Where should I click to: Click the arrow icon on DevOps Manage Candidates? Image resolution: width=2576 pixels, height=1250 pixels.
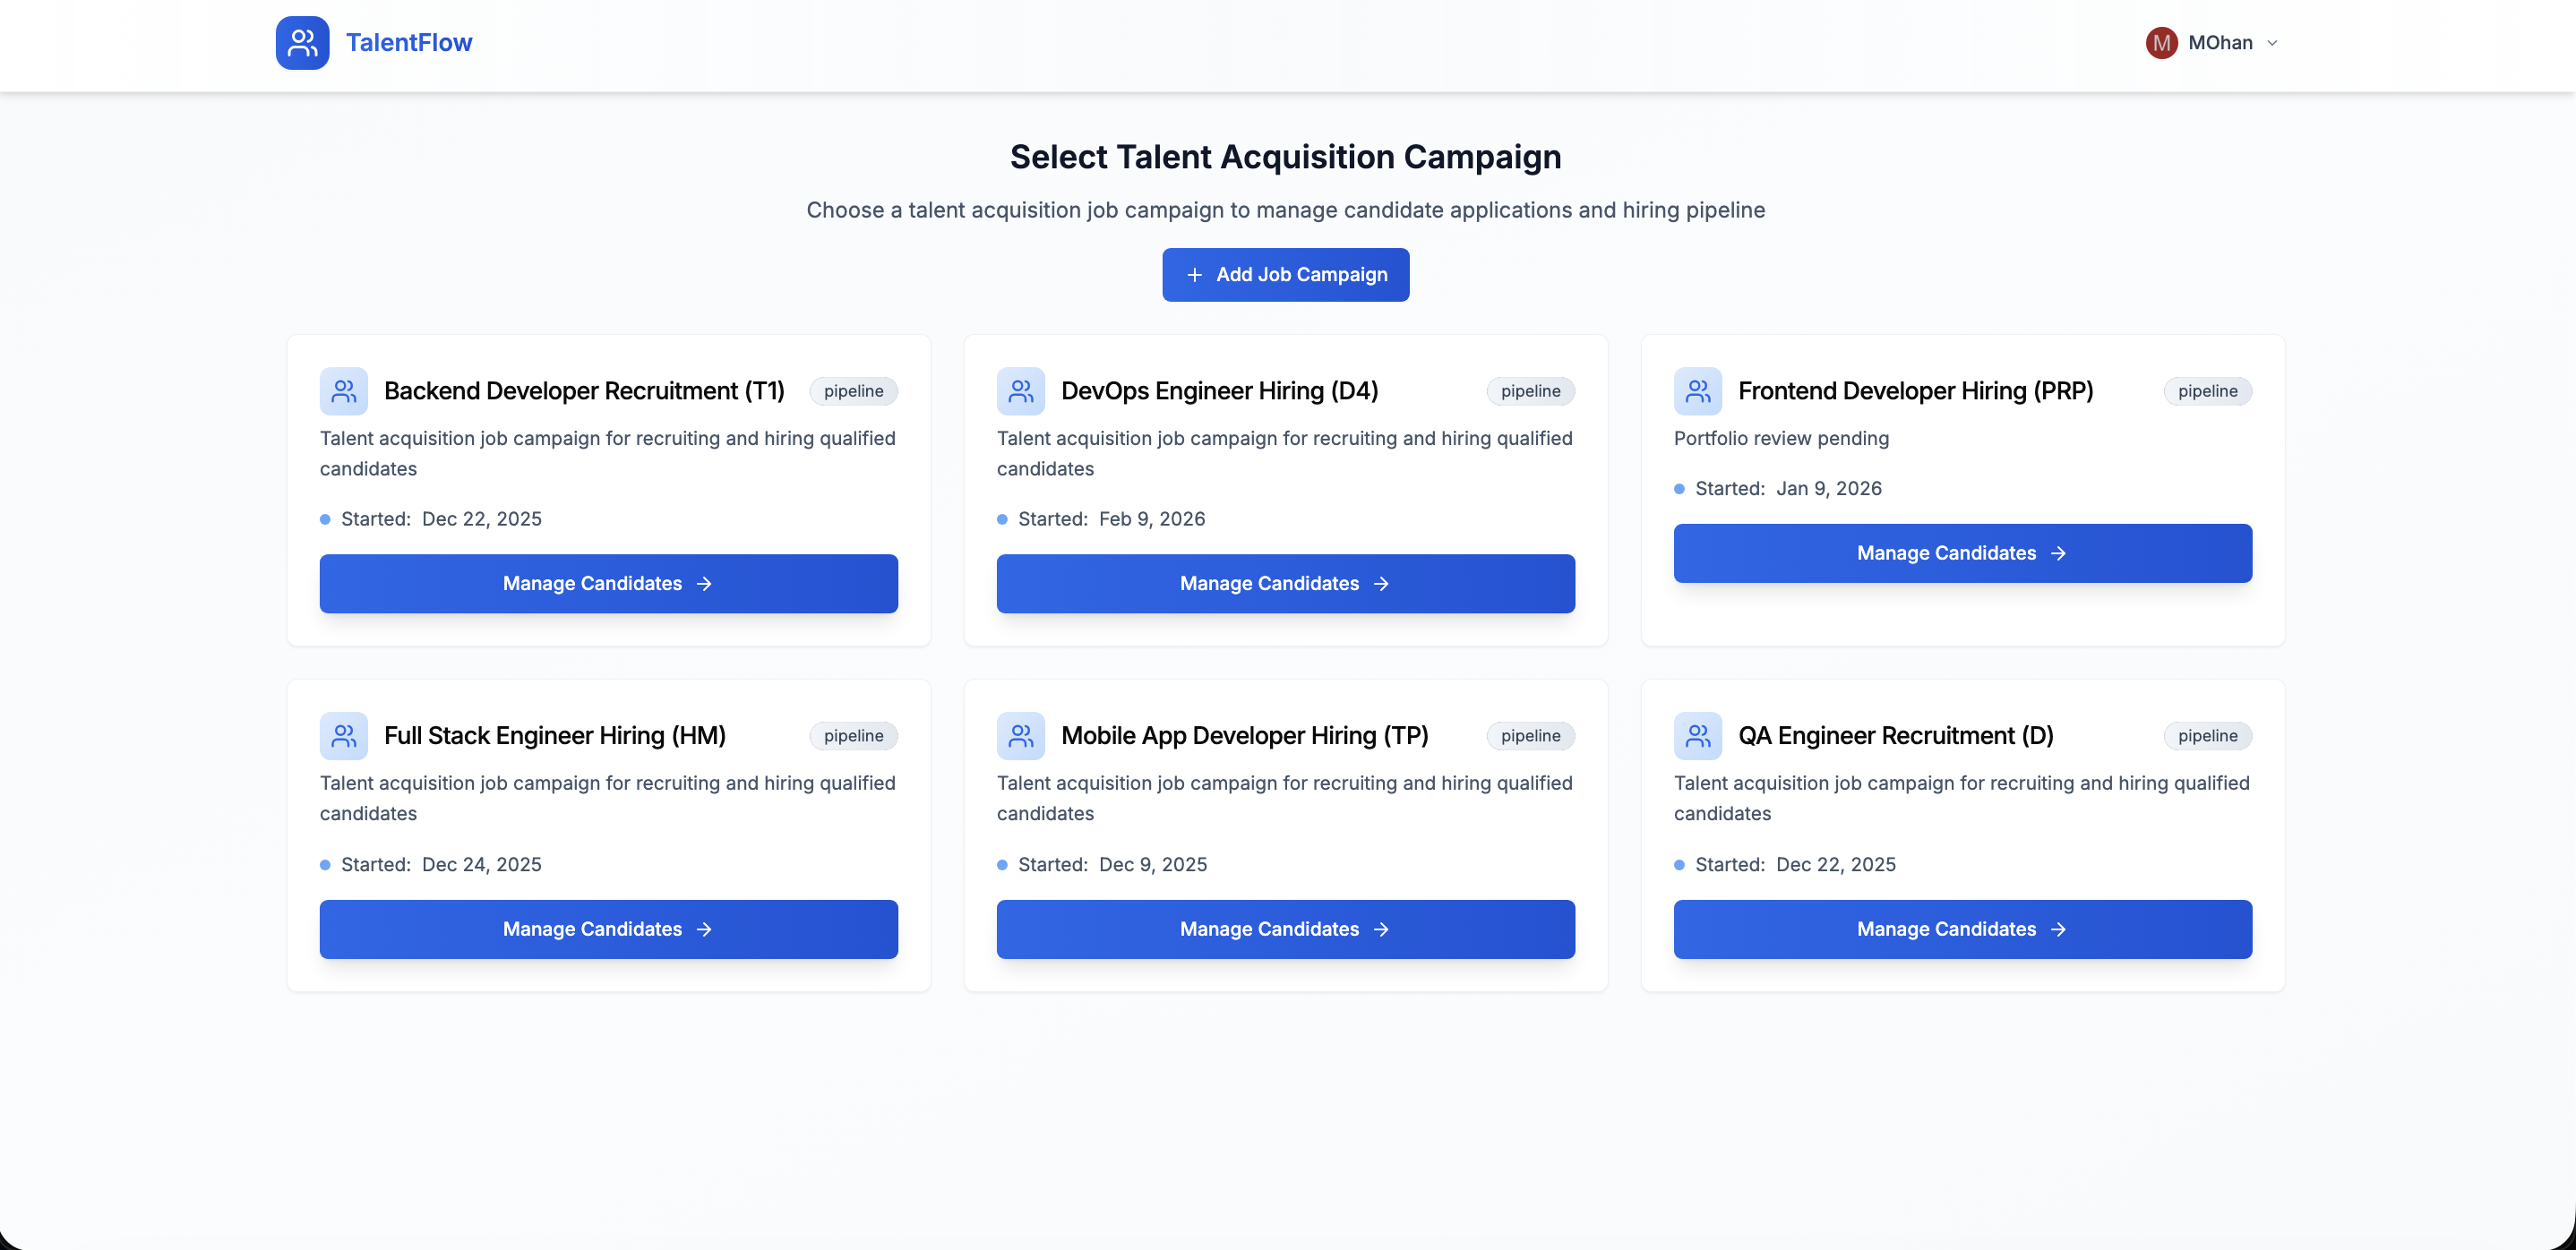pos(1381,583)
